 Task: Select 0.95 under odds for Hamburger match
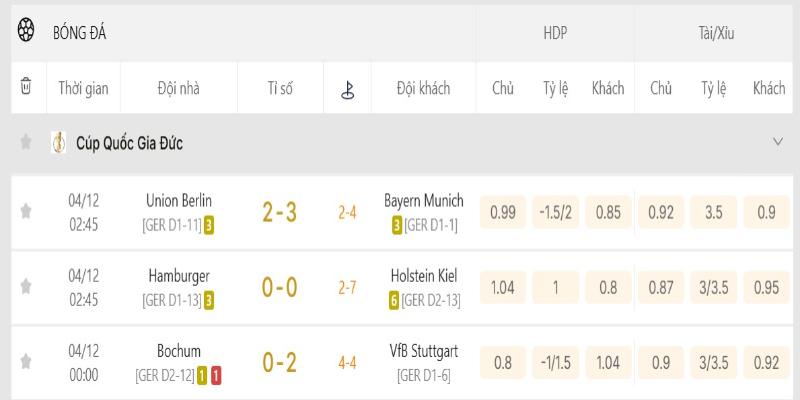point(767,287)
